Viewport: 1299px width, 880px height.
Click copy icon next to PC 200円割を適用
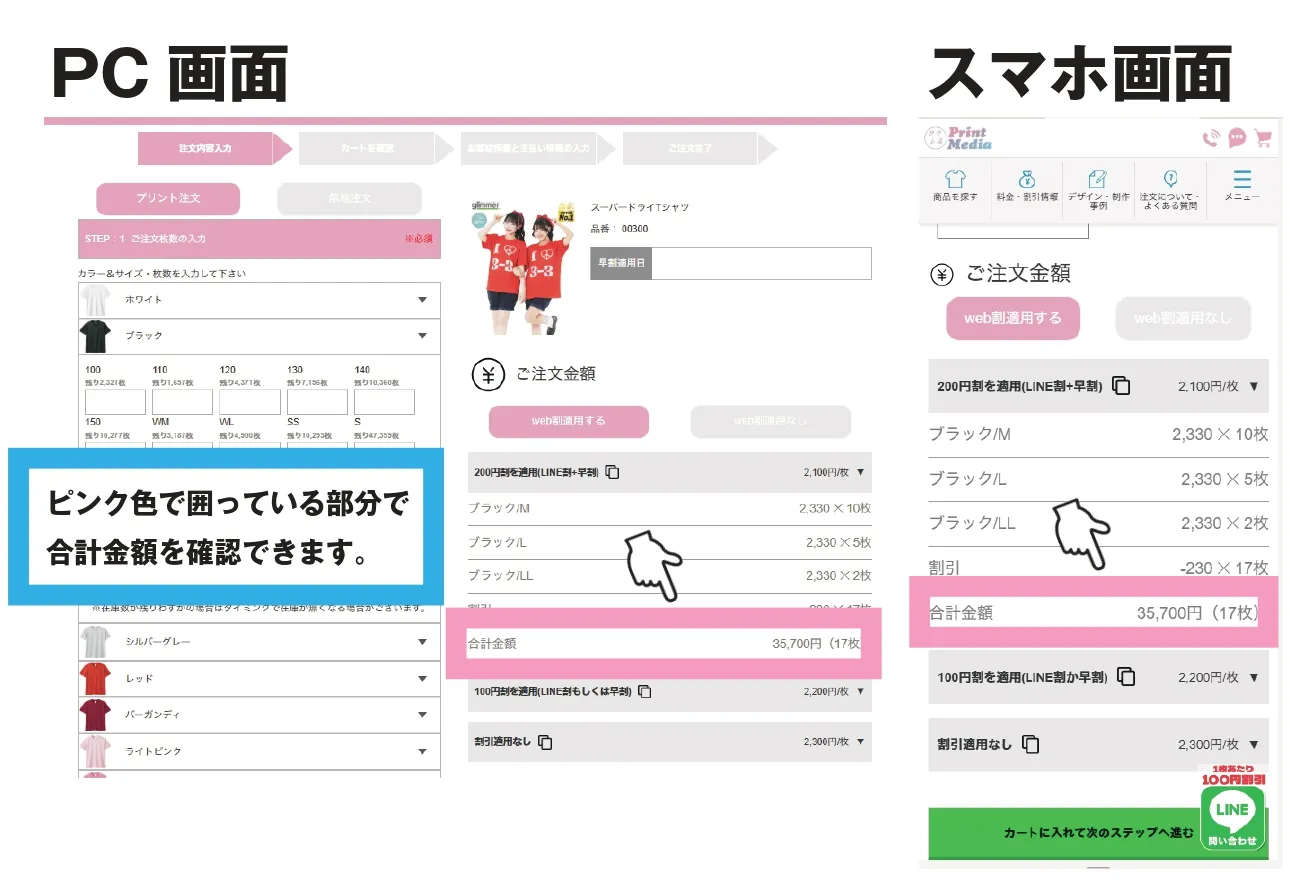click(613, 472)
